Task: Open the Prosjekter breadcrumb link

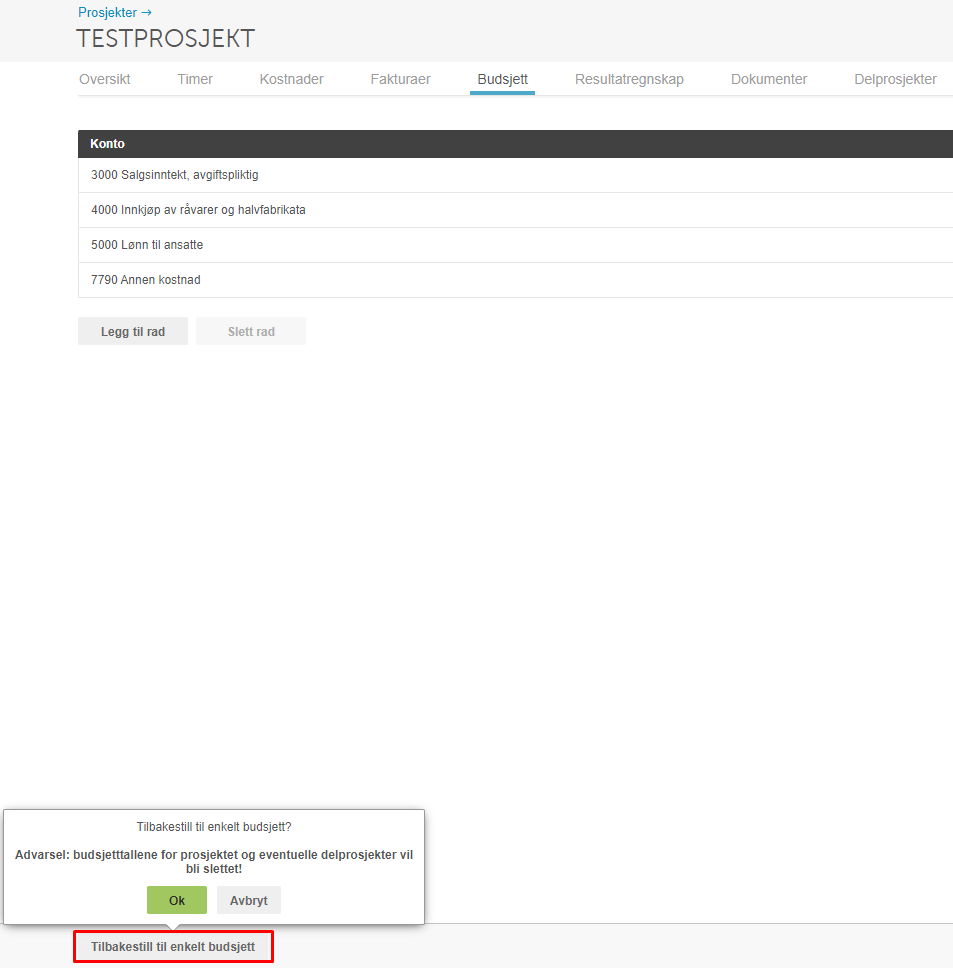Action: click(x=115, y=12)
